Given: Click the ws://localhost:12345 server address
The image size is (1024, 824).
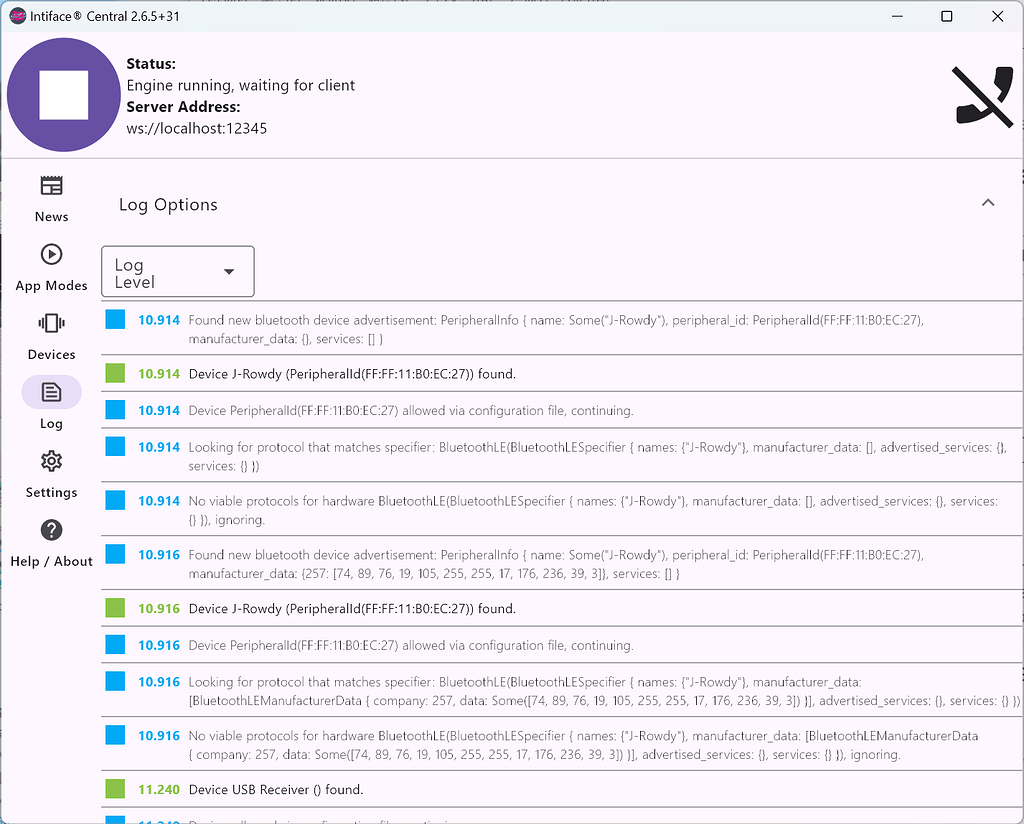Looking at the screenshot, I should [197, 129].
